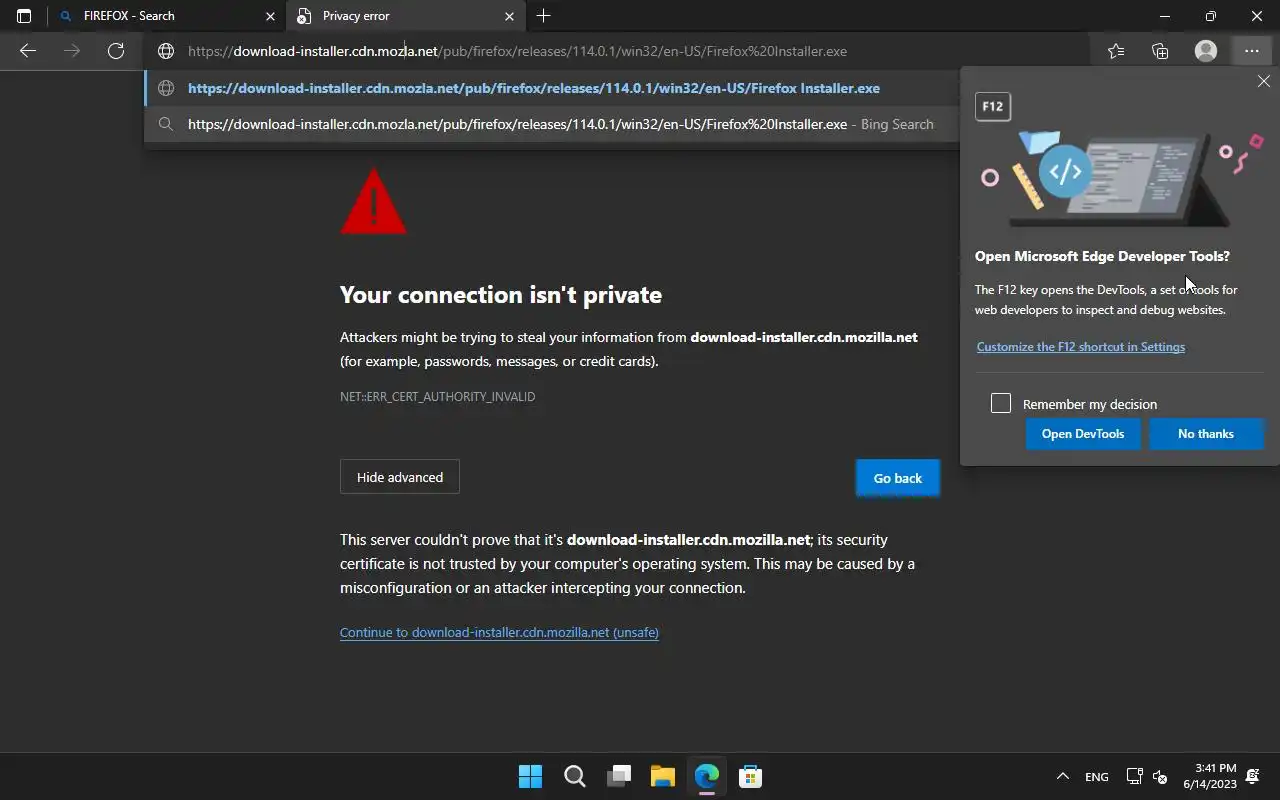Click the No thanks button
The width and height of the screenshot is (1280, 800).
pyautogui.click(x=1206, y=434)
